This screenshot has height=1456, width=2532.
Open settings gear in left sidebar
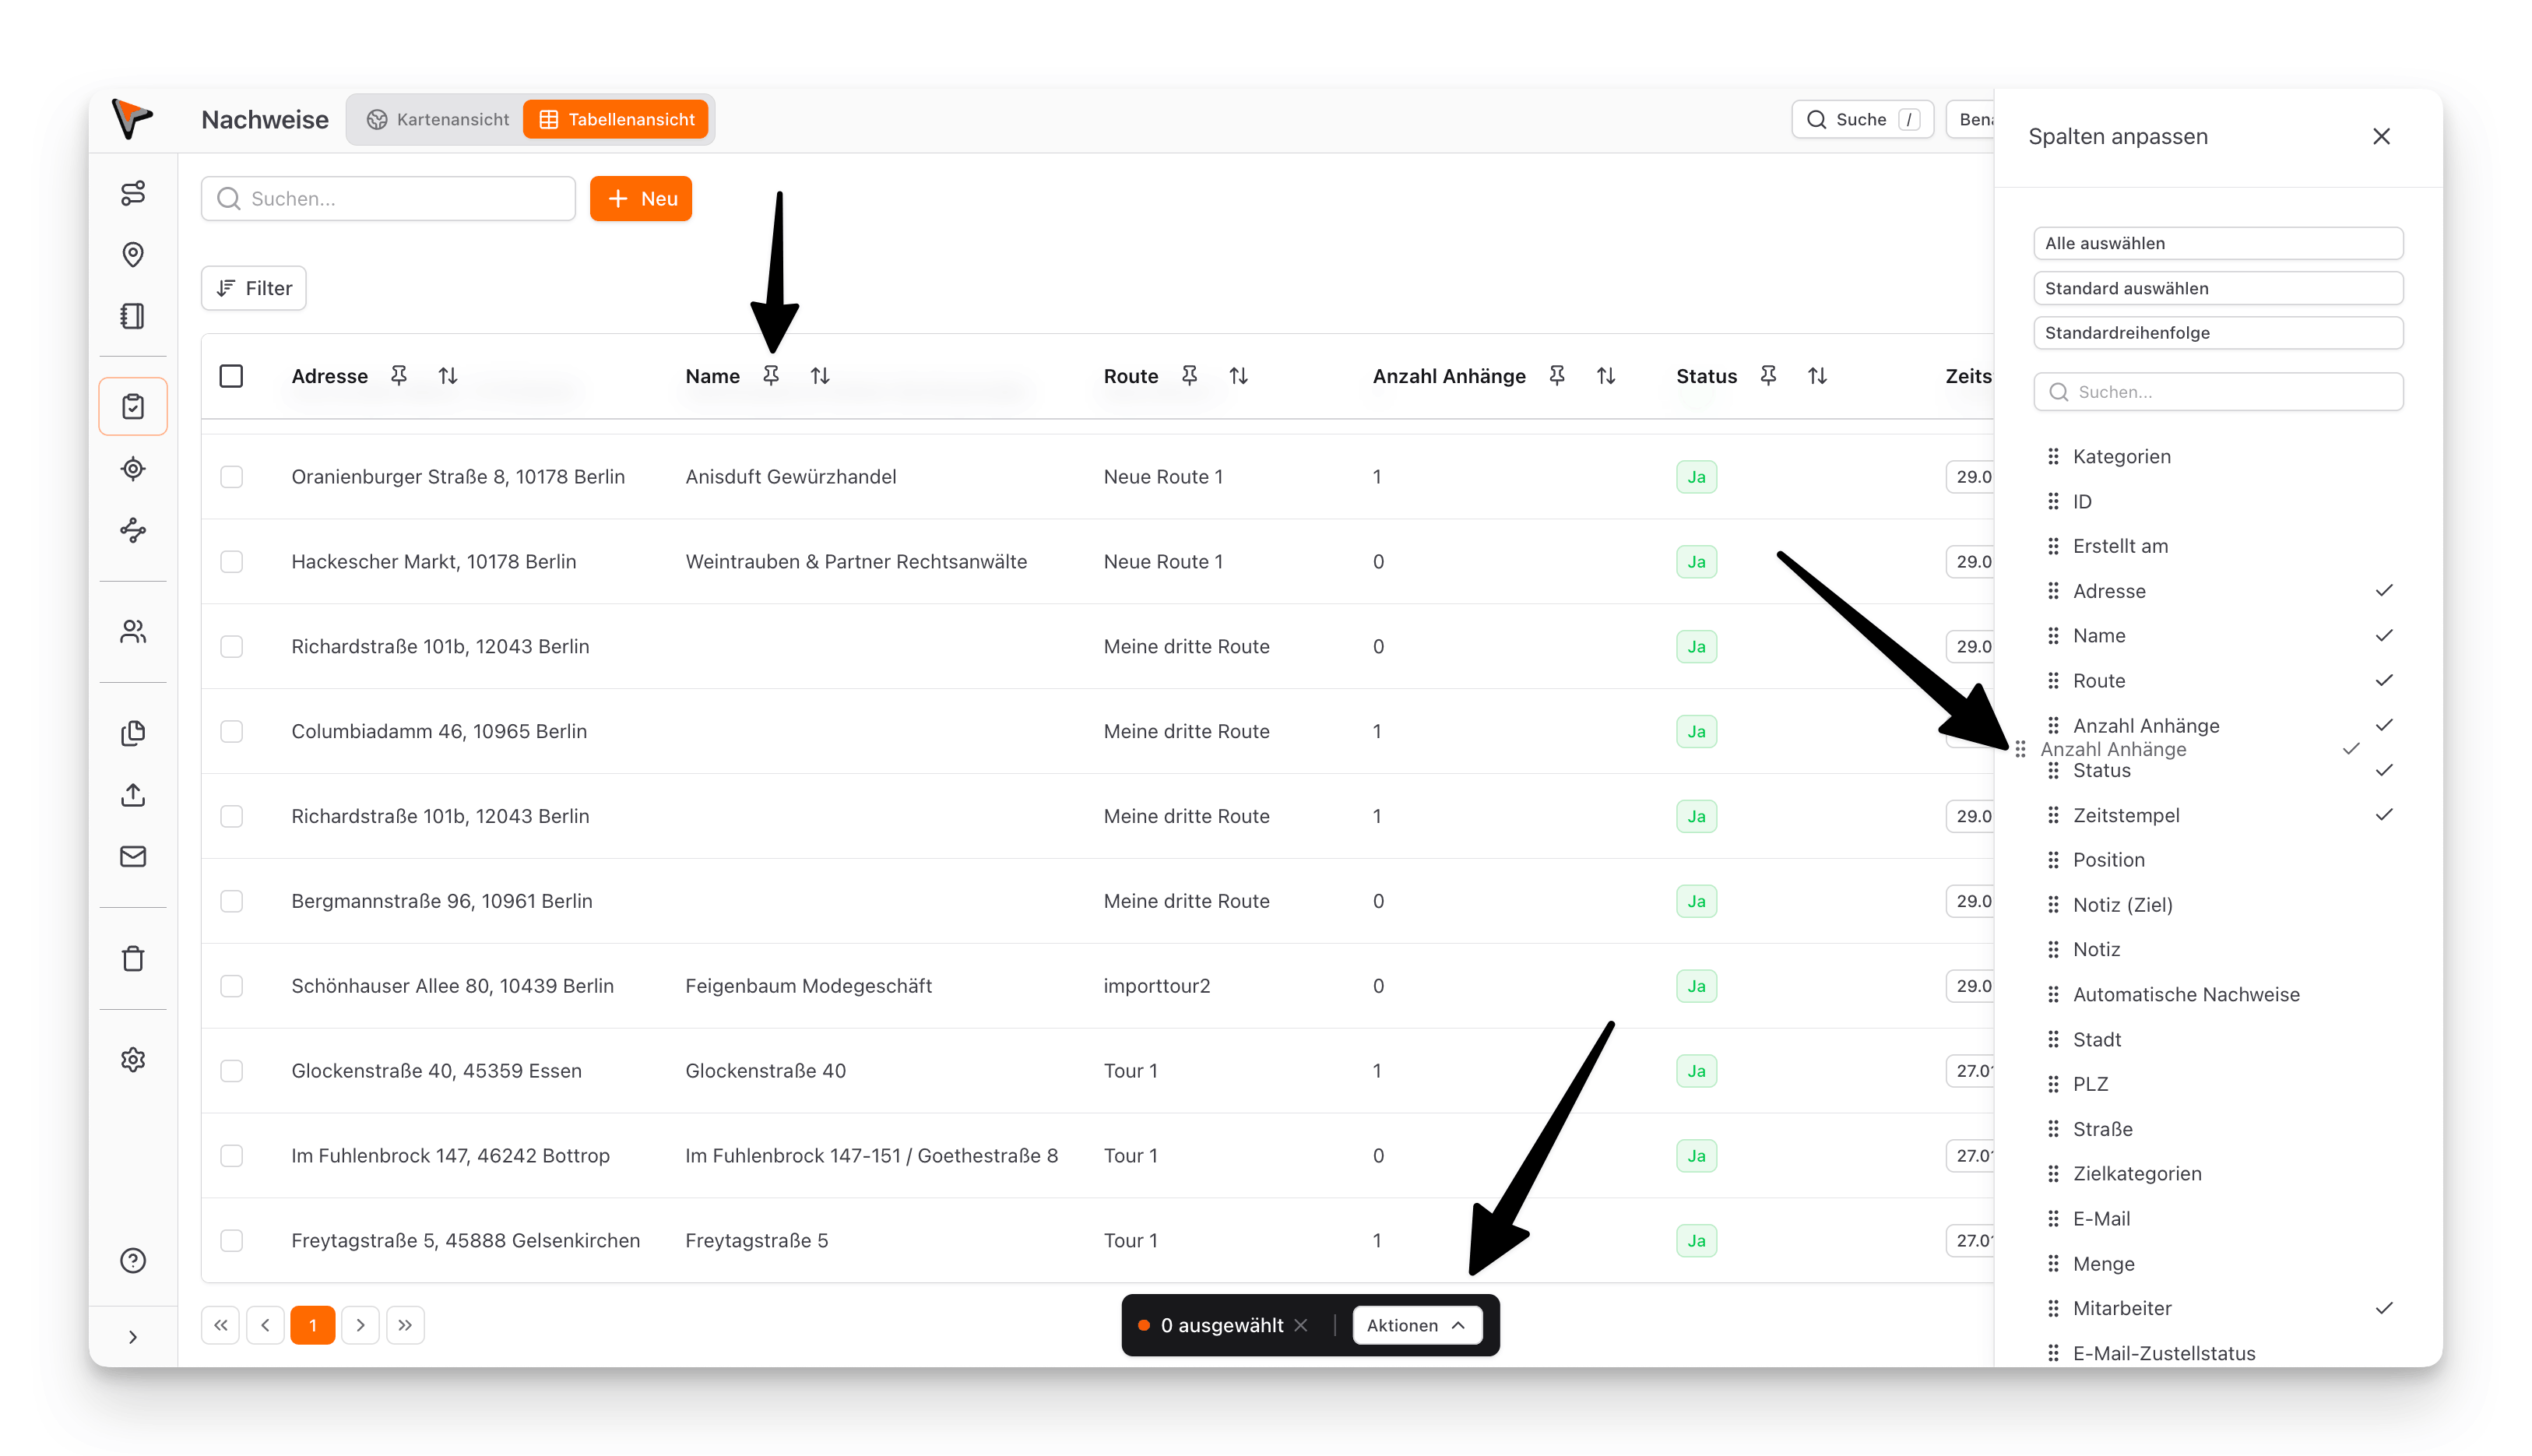[x=133, y=1059]
